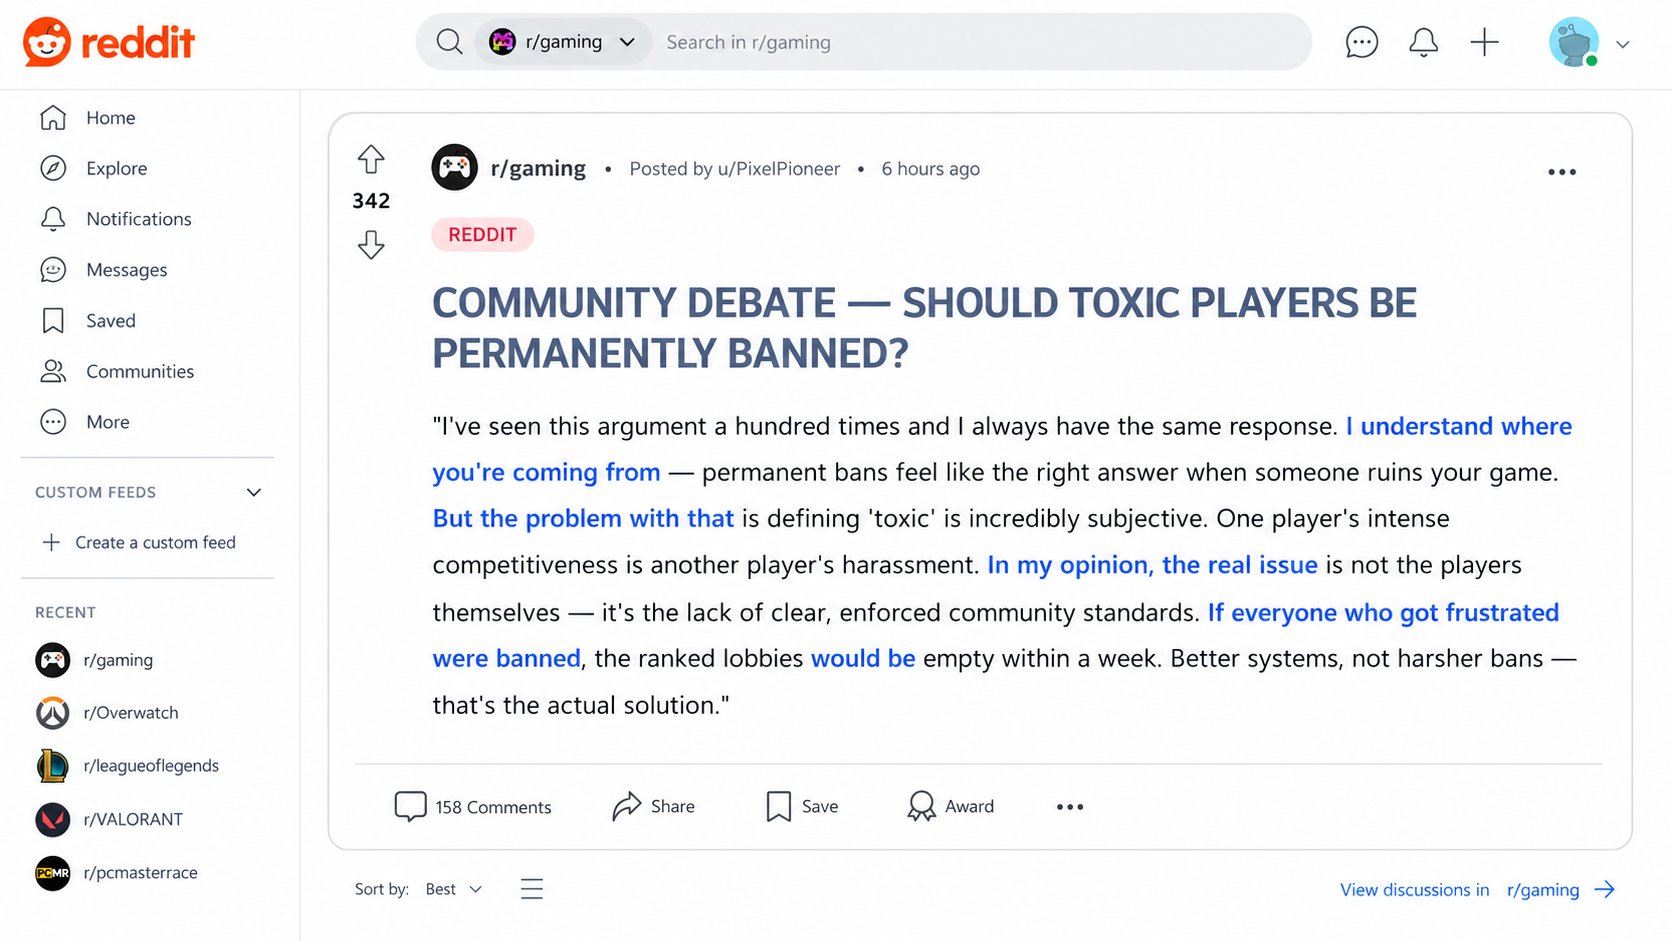This screenshot has height=941, width=1672.
Task: Open the notifications bell in header
Action: (1423, 42)
